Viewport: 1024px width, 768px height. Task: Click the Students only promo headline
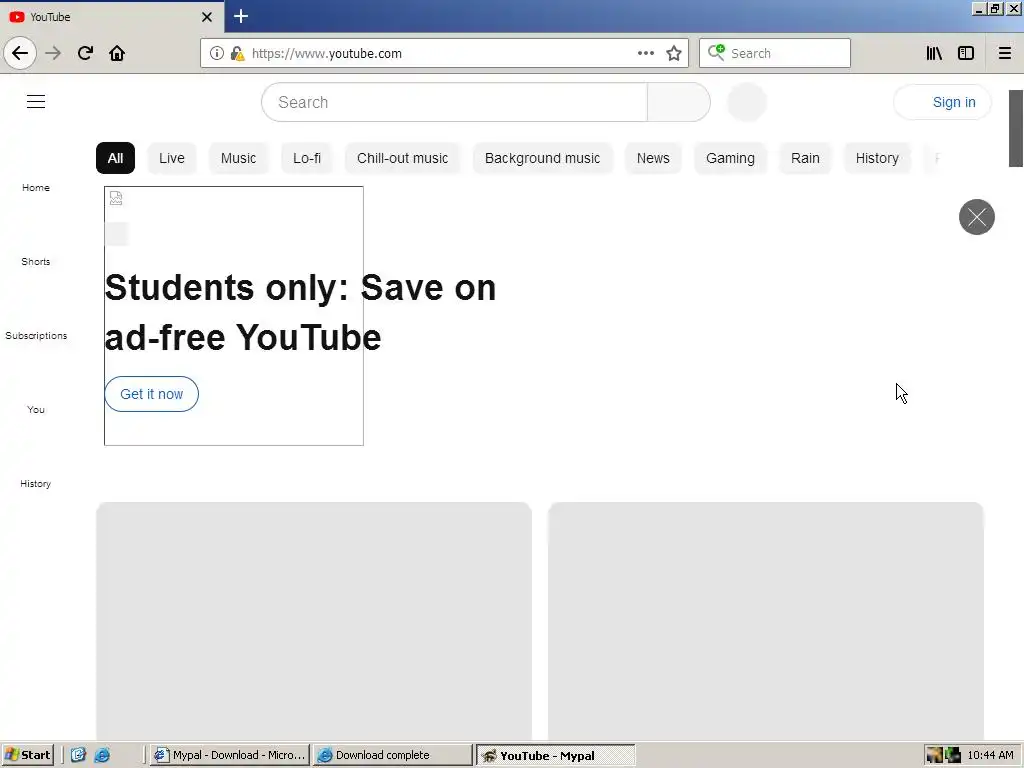tap(300, 312)
